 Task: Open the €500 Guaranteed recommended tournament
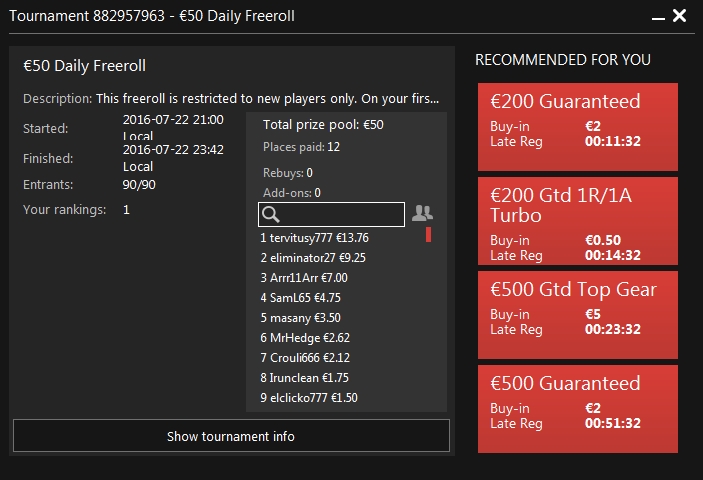[577, 409]
